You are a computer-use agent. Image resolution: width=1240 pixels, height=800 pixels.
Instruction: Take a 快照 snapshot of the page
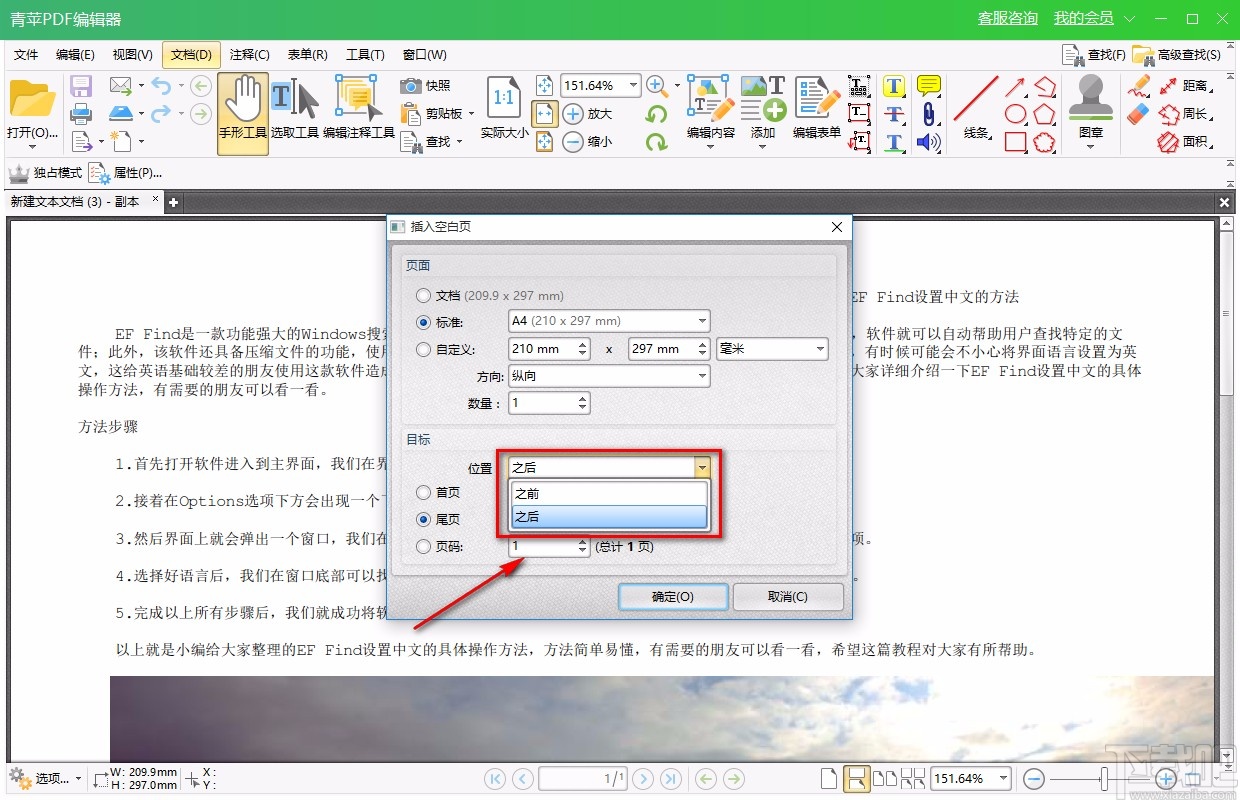[x=432, y=86]
